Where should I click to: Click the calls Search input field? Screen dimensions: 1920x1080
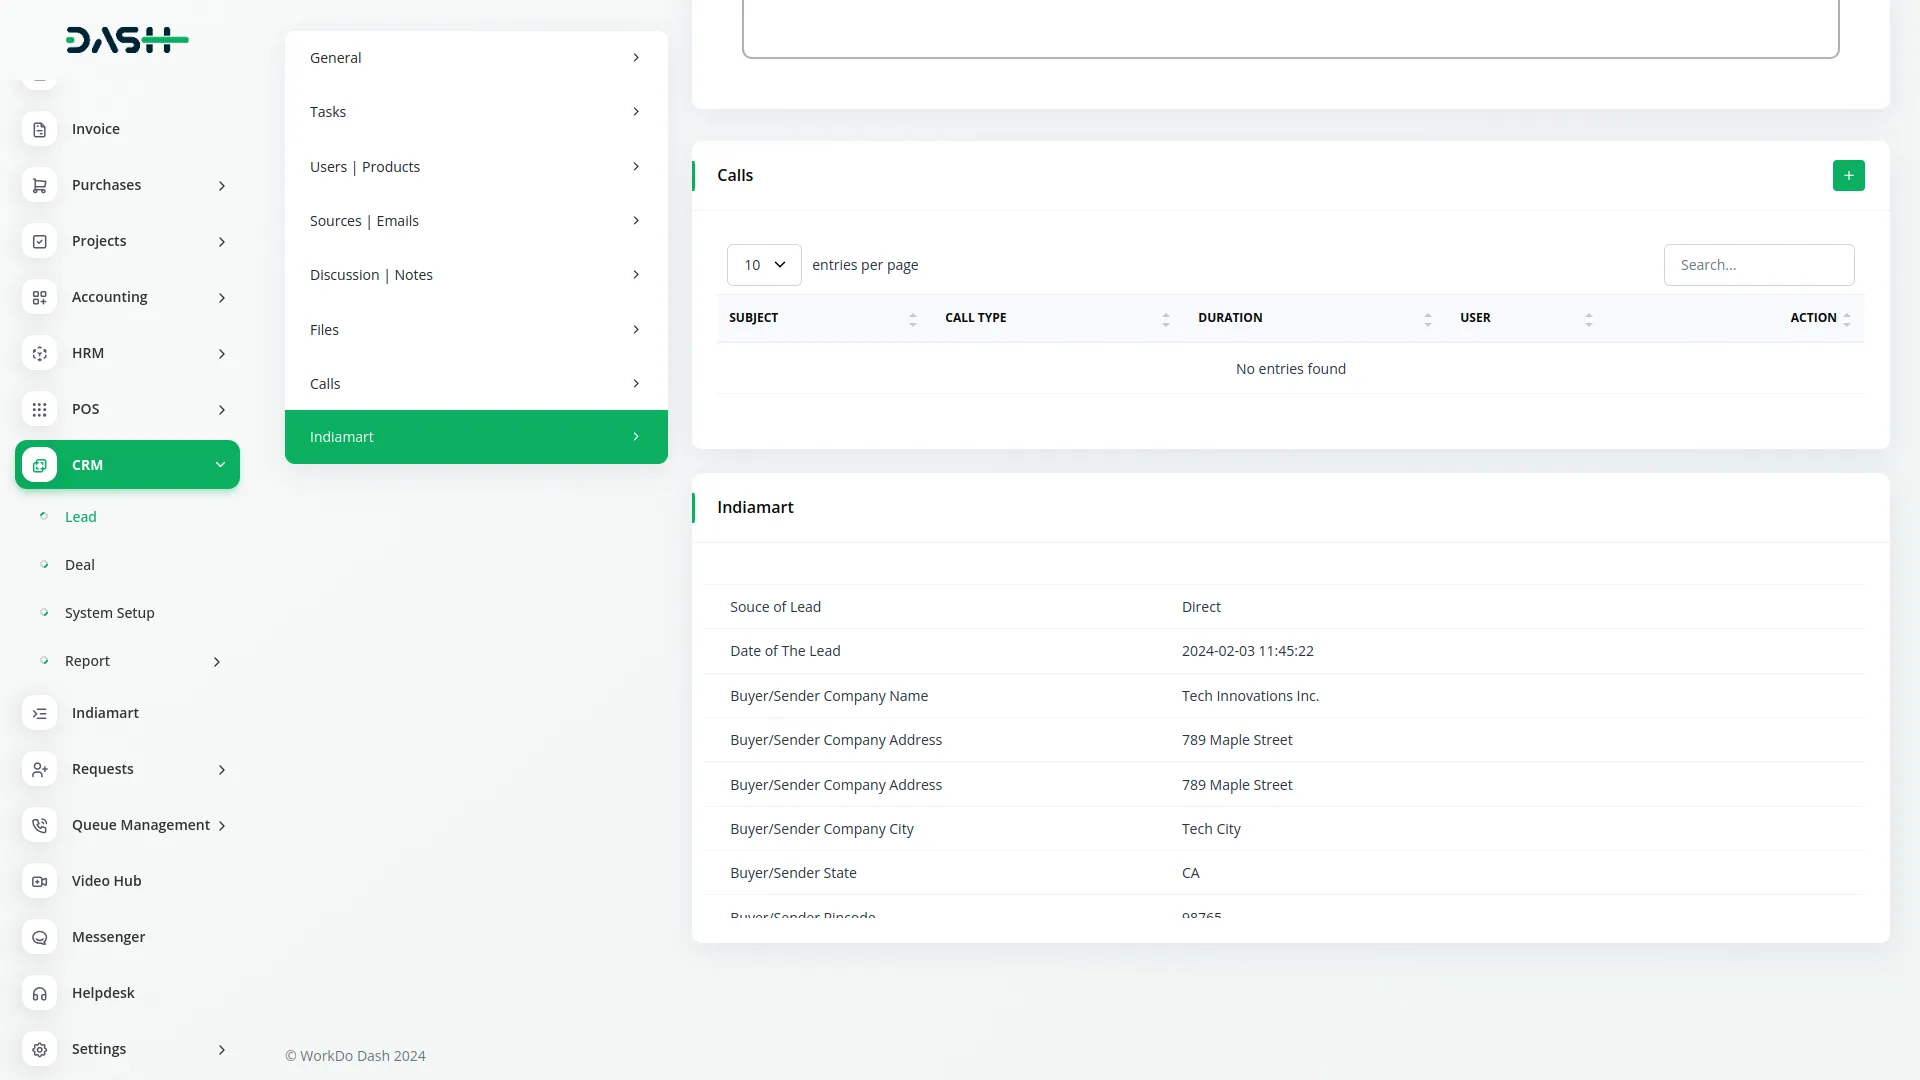pos(1758,265)
